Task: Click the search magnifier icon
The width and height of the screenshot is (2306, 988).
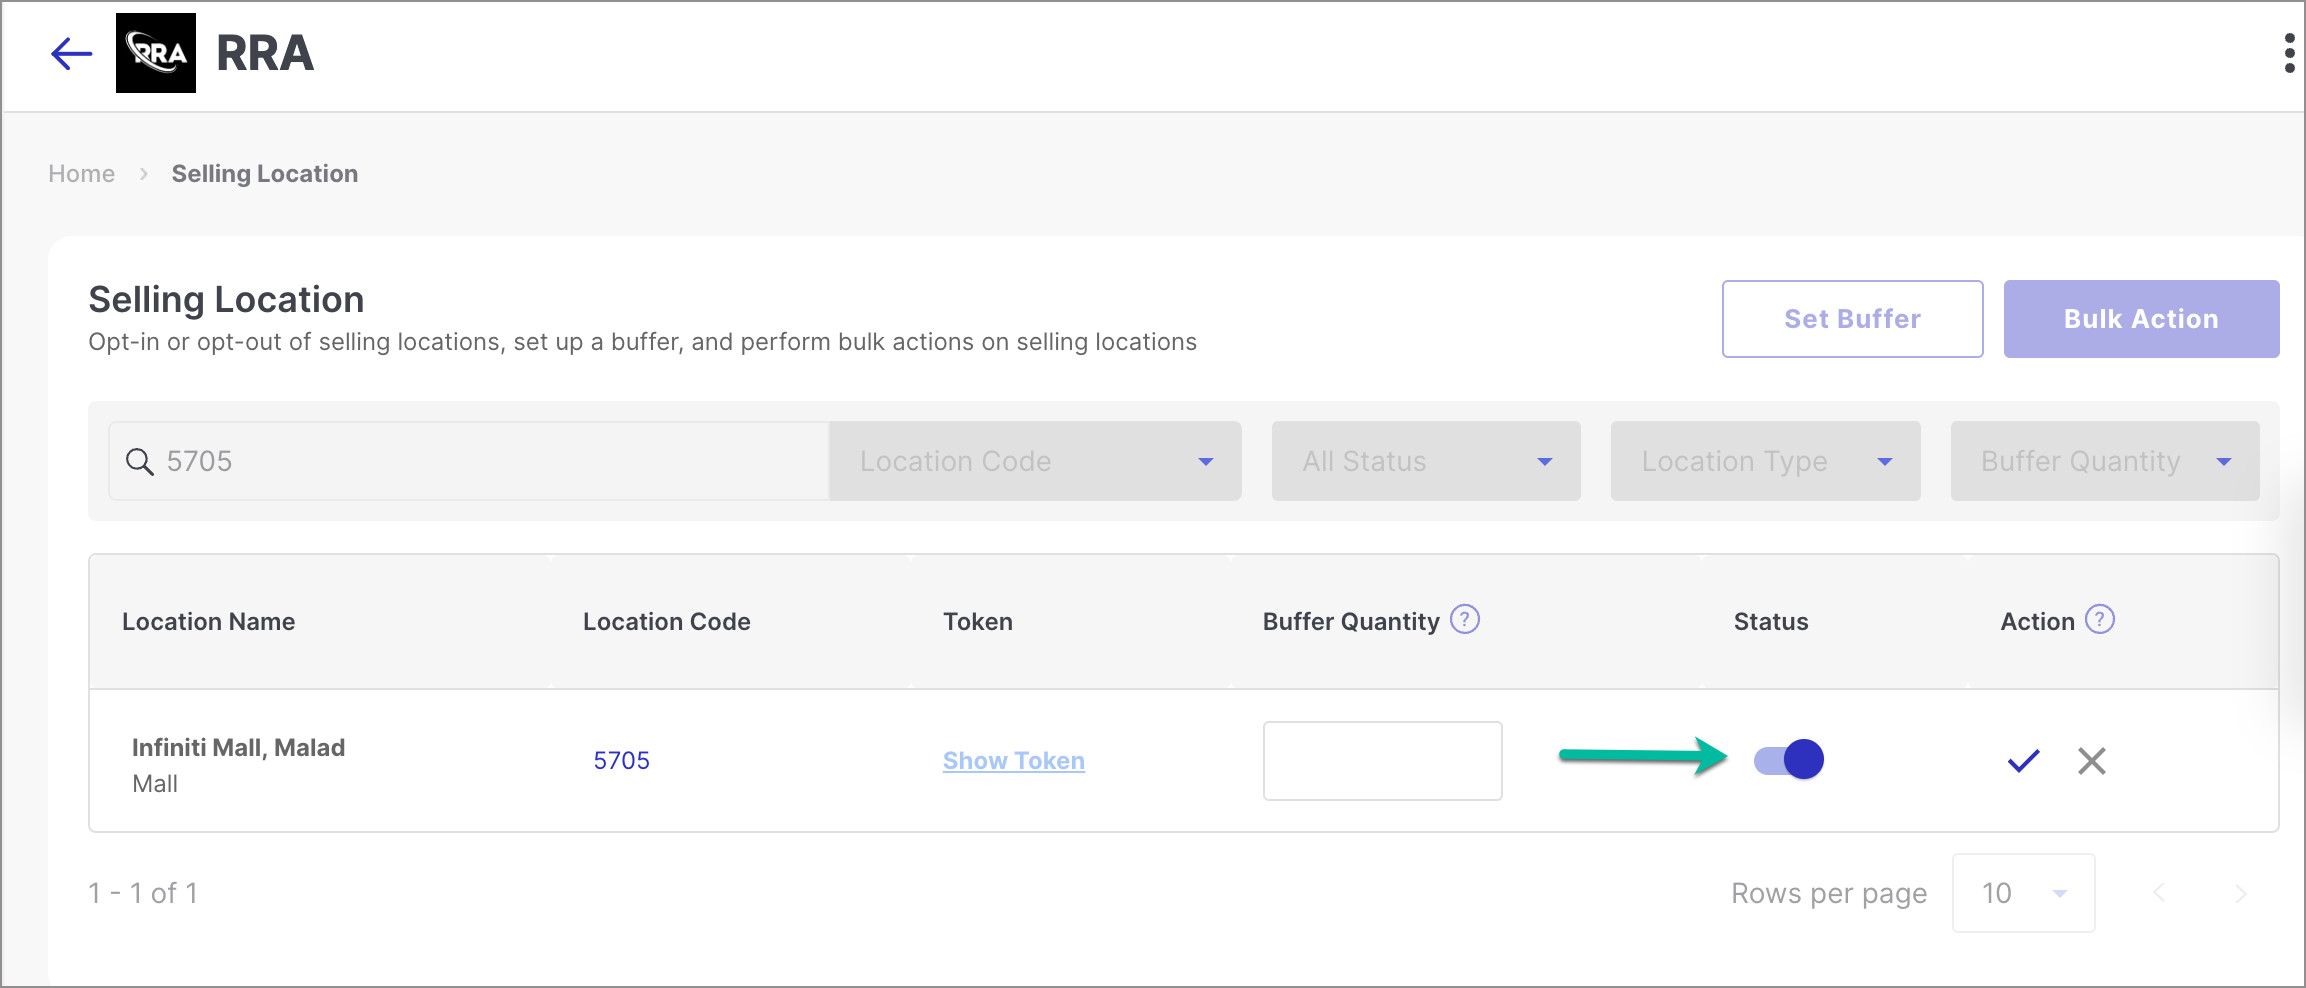Action: 139,461
